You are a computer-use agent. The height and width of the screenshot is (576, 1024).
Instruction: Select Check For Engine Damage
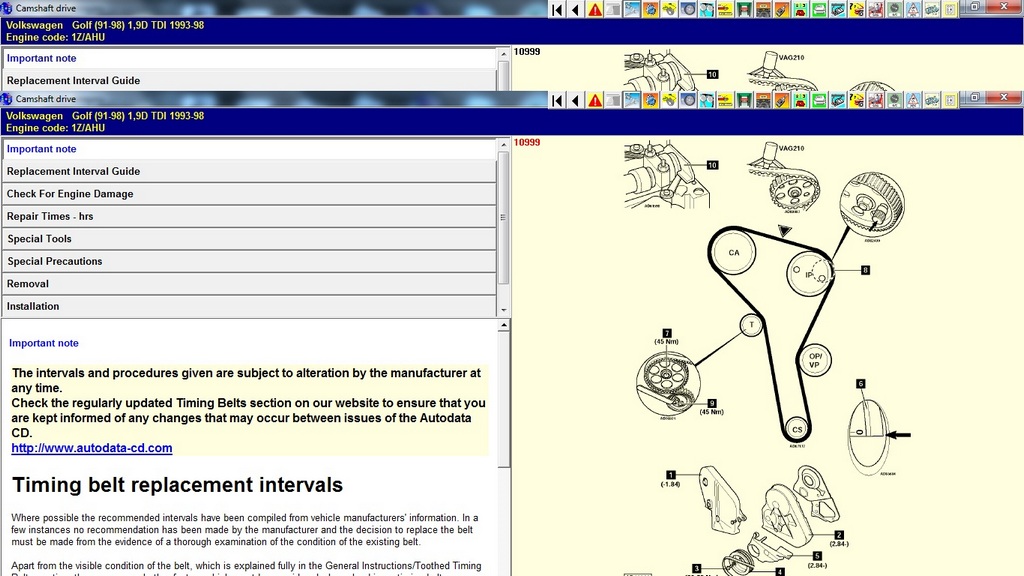pos(249,194)
